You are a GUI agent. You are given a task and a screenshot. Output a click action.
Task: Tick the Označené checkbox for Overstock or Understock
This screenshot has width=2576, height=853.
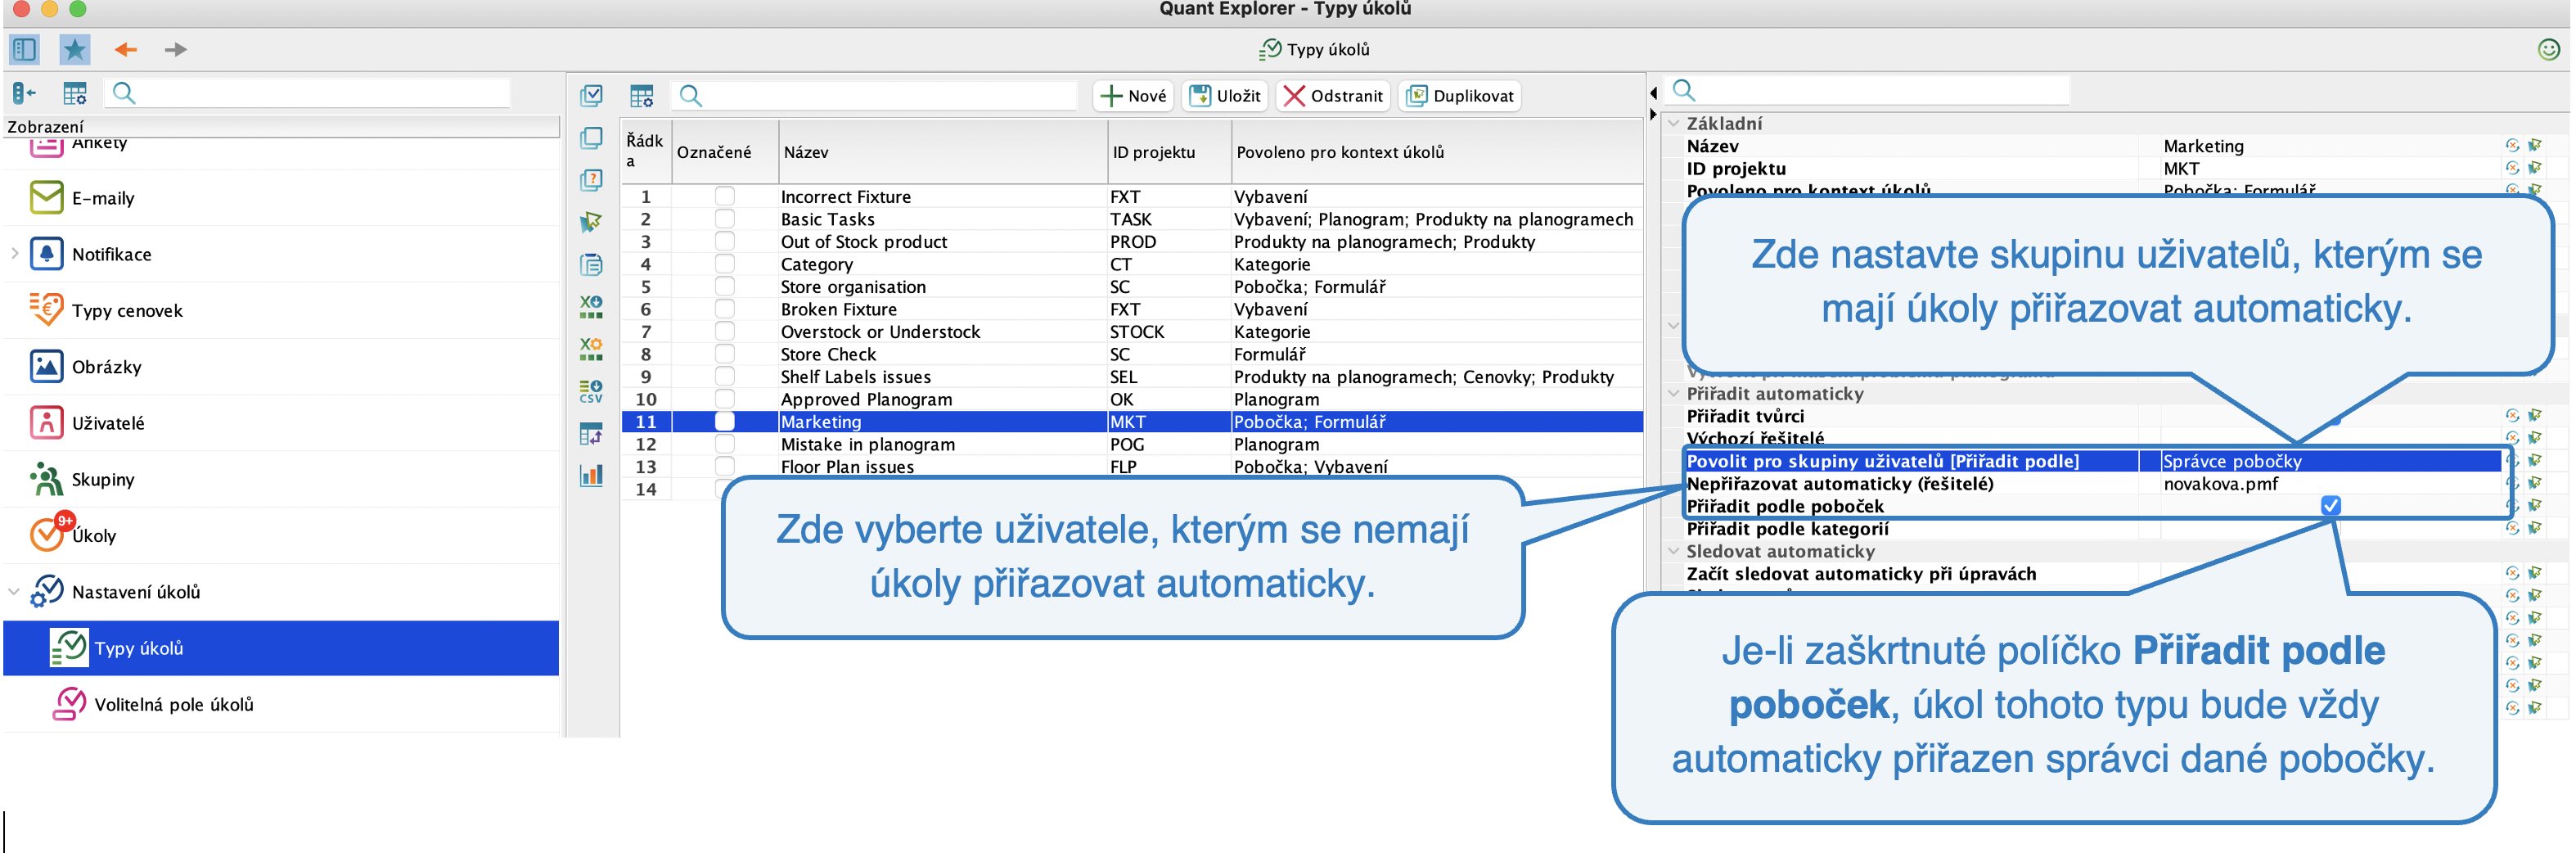(725, 331)
